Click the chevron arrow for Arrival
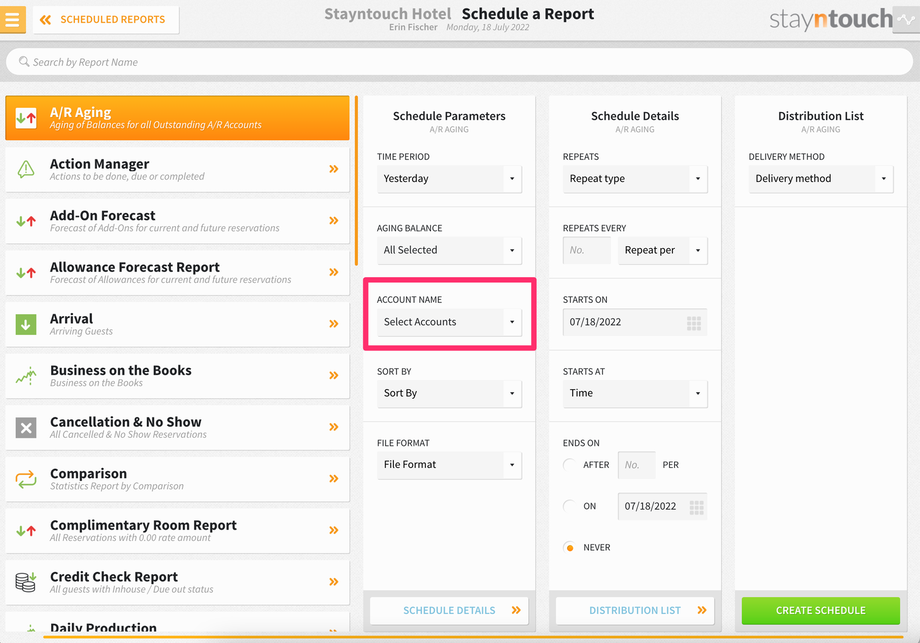This screenshot has width=920, height=643. 334,324
